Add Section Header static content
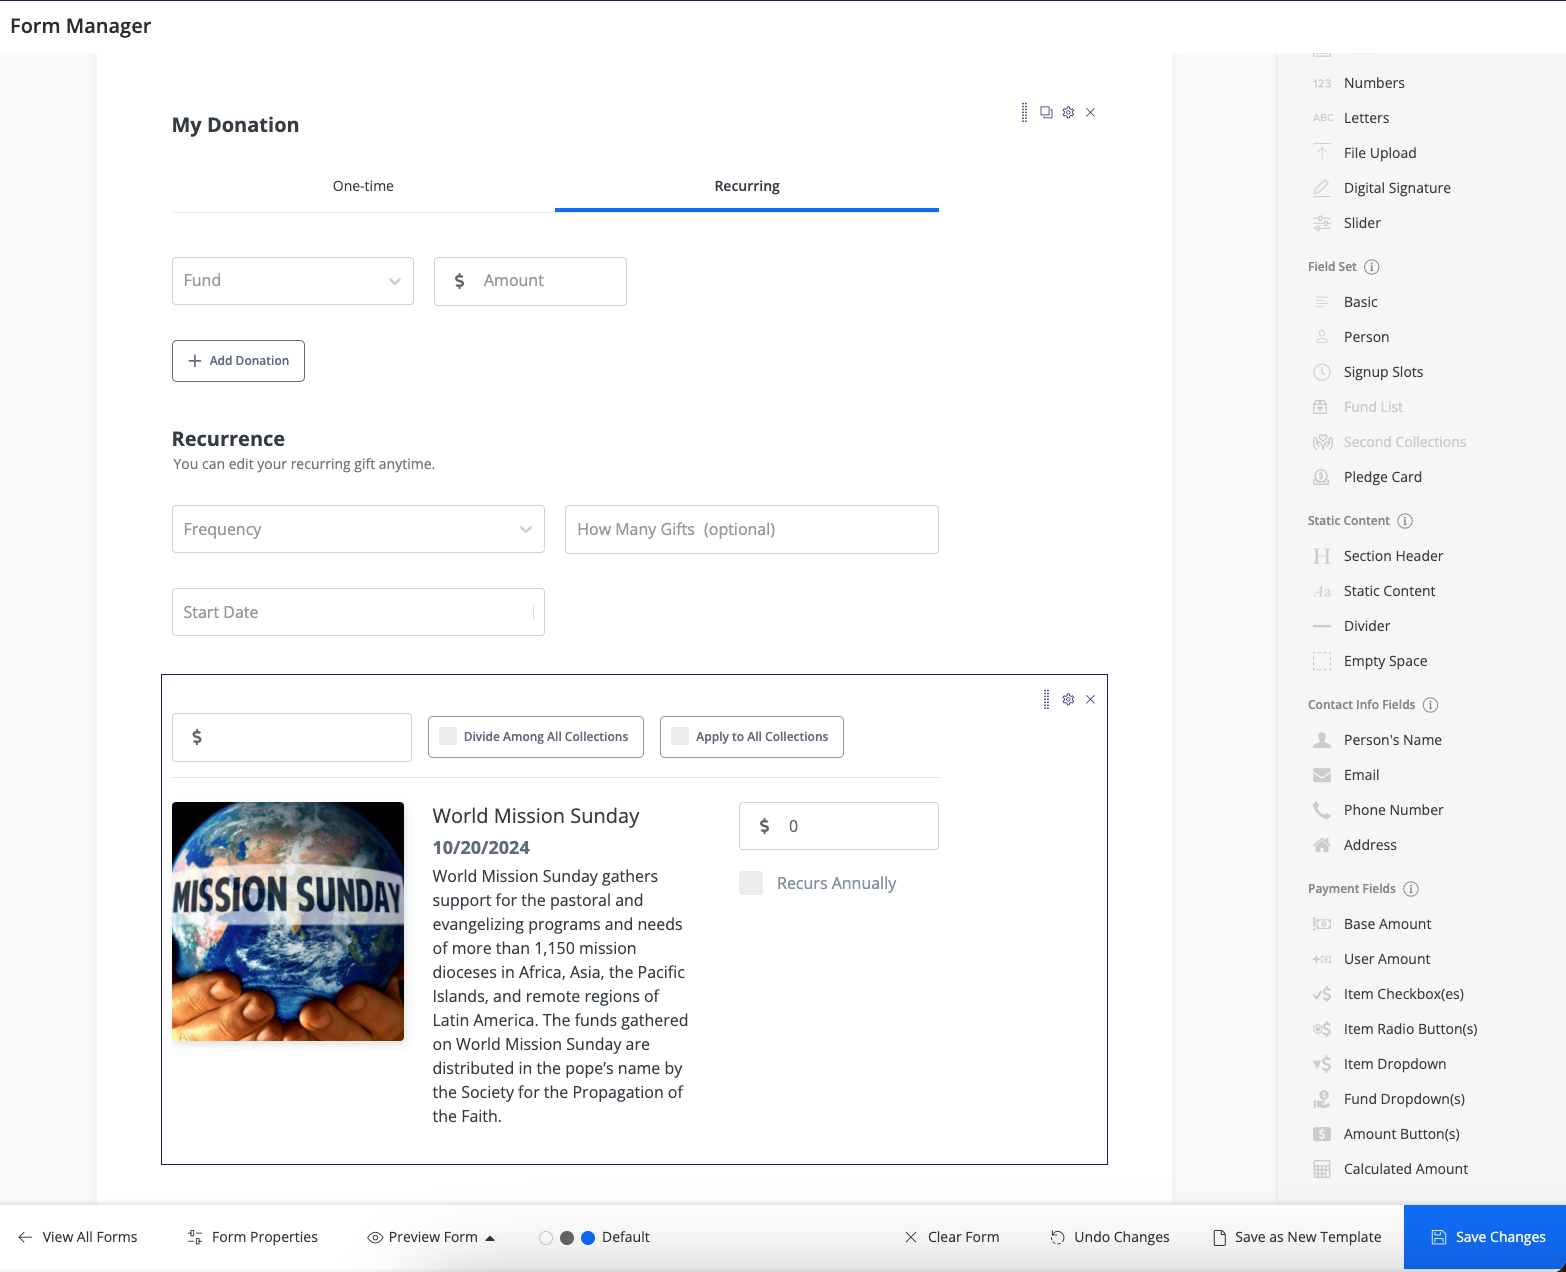 coord(1393,556)
